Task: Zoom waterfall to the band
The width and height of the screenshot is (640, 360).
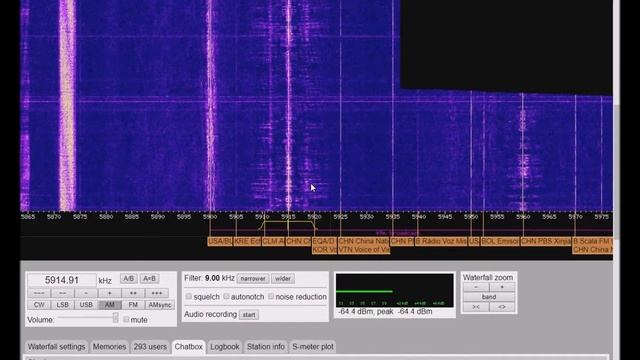Action: (x=489, y=297)
